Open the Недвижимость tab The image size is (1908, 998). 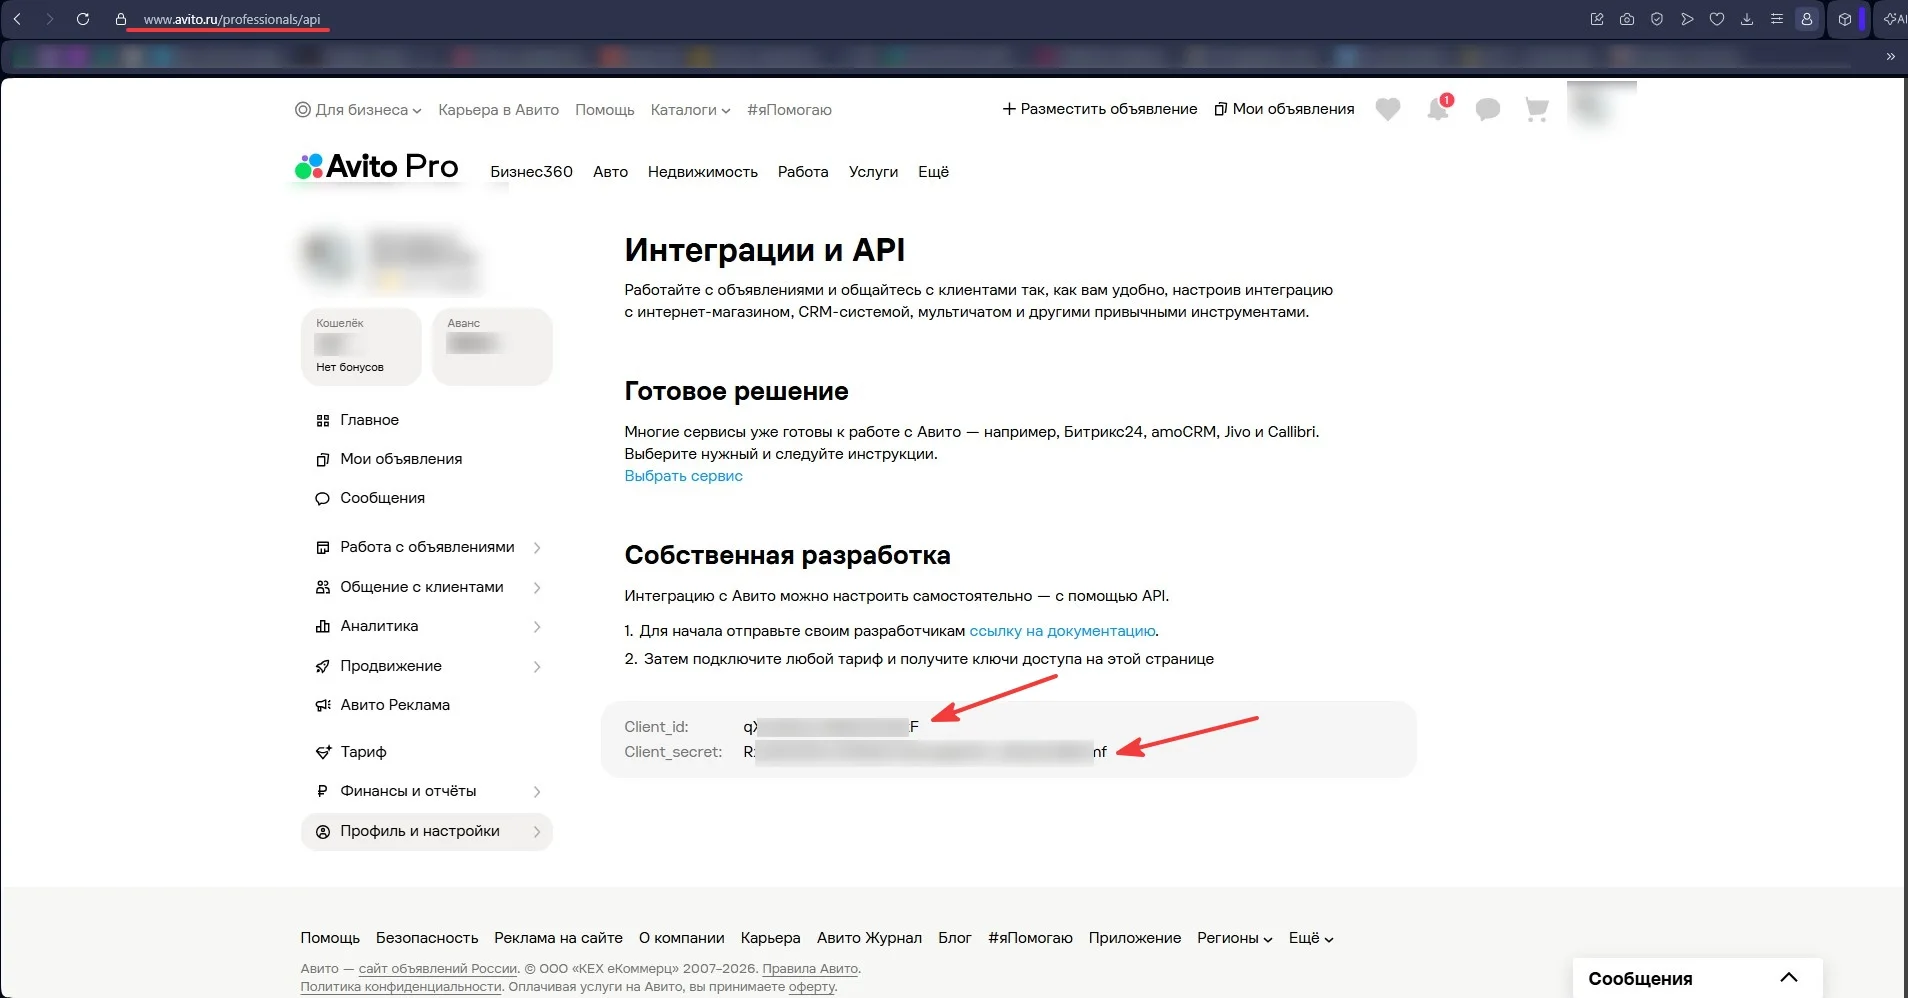[703, 172]
